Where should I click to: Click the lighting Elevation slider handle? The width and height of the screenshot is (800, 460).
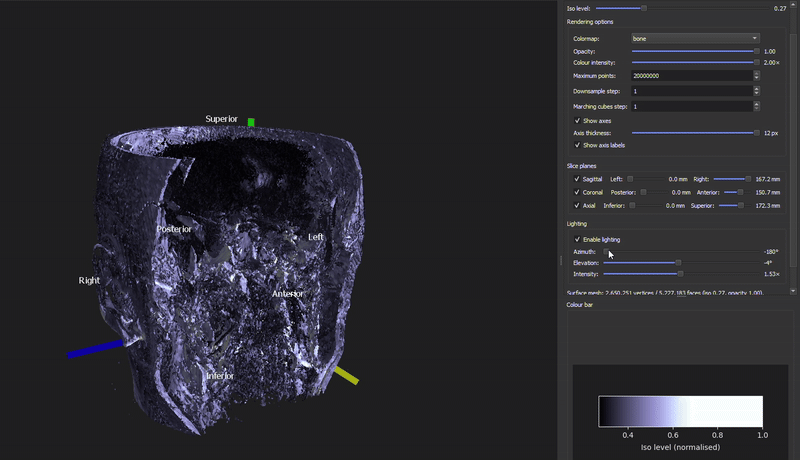678,263
